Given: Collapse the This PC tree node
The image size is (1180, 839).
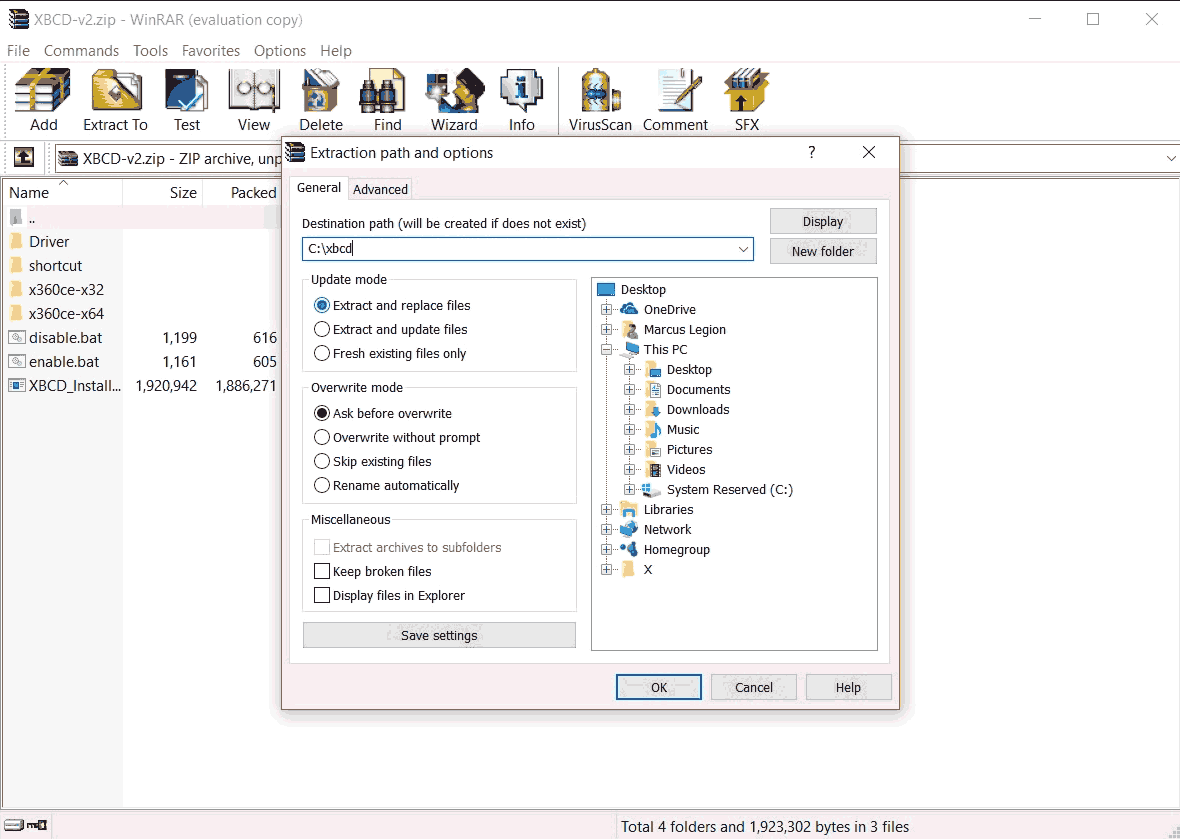Looking at the screenshot, I should pos(607,349).
